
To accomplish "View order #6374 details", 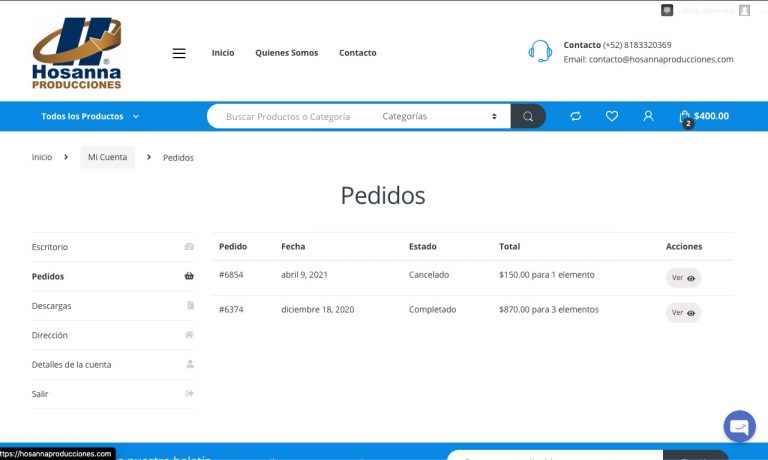I will pyautogui.click(x=684, y=313).
